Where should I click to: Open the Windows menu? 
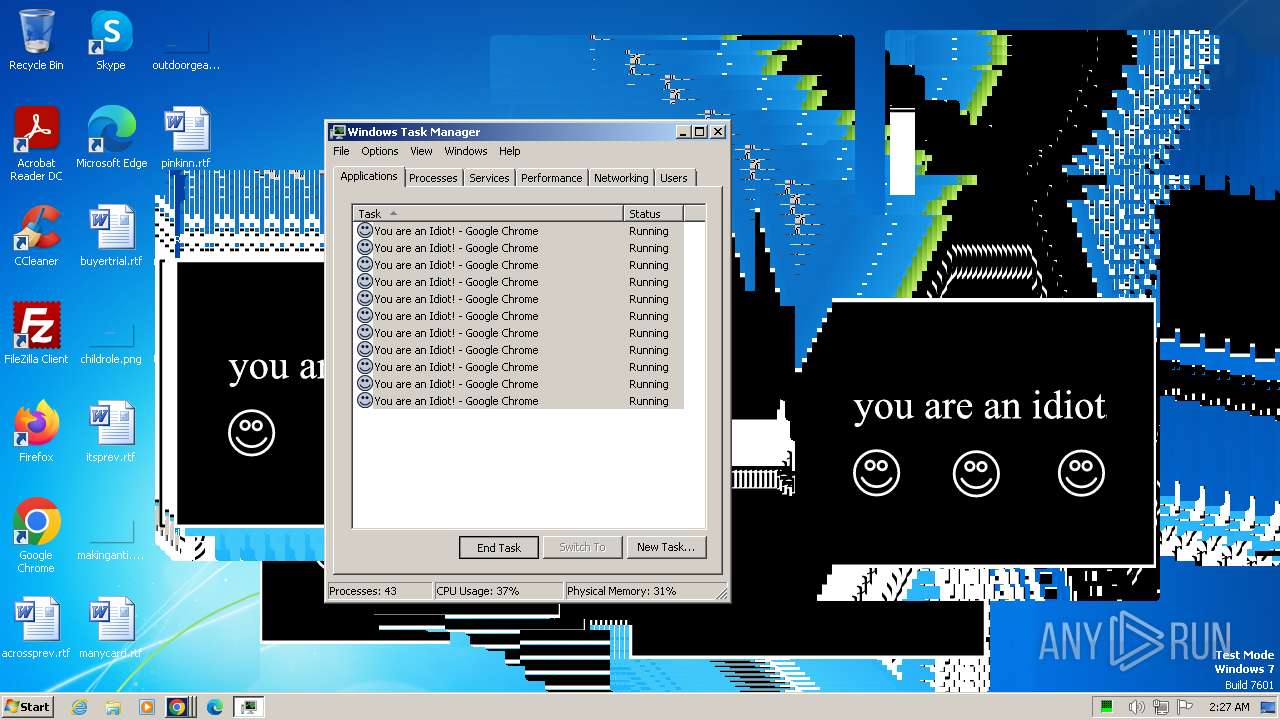point(466,151)
